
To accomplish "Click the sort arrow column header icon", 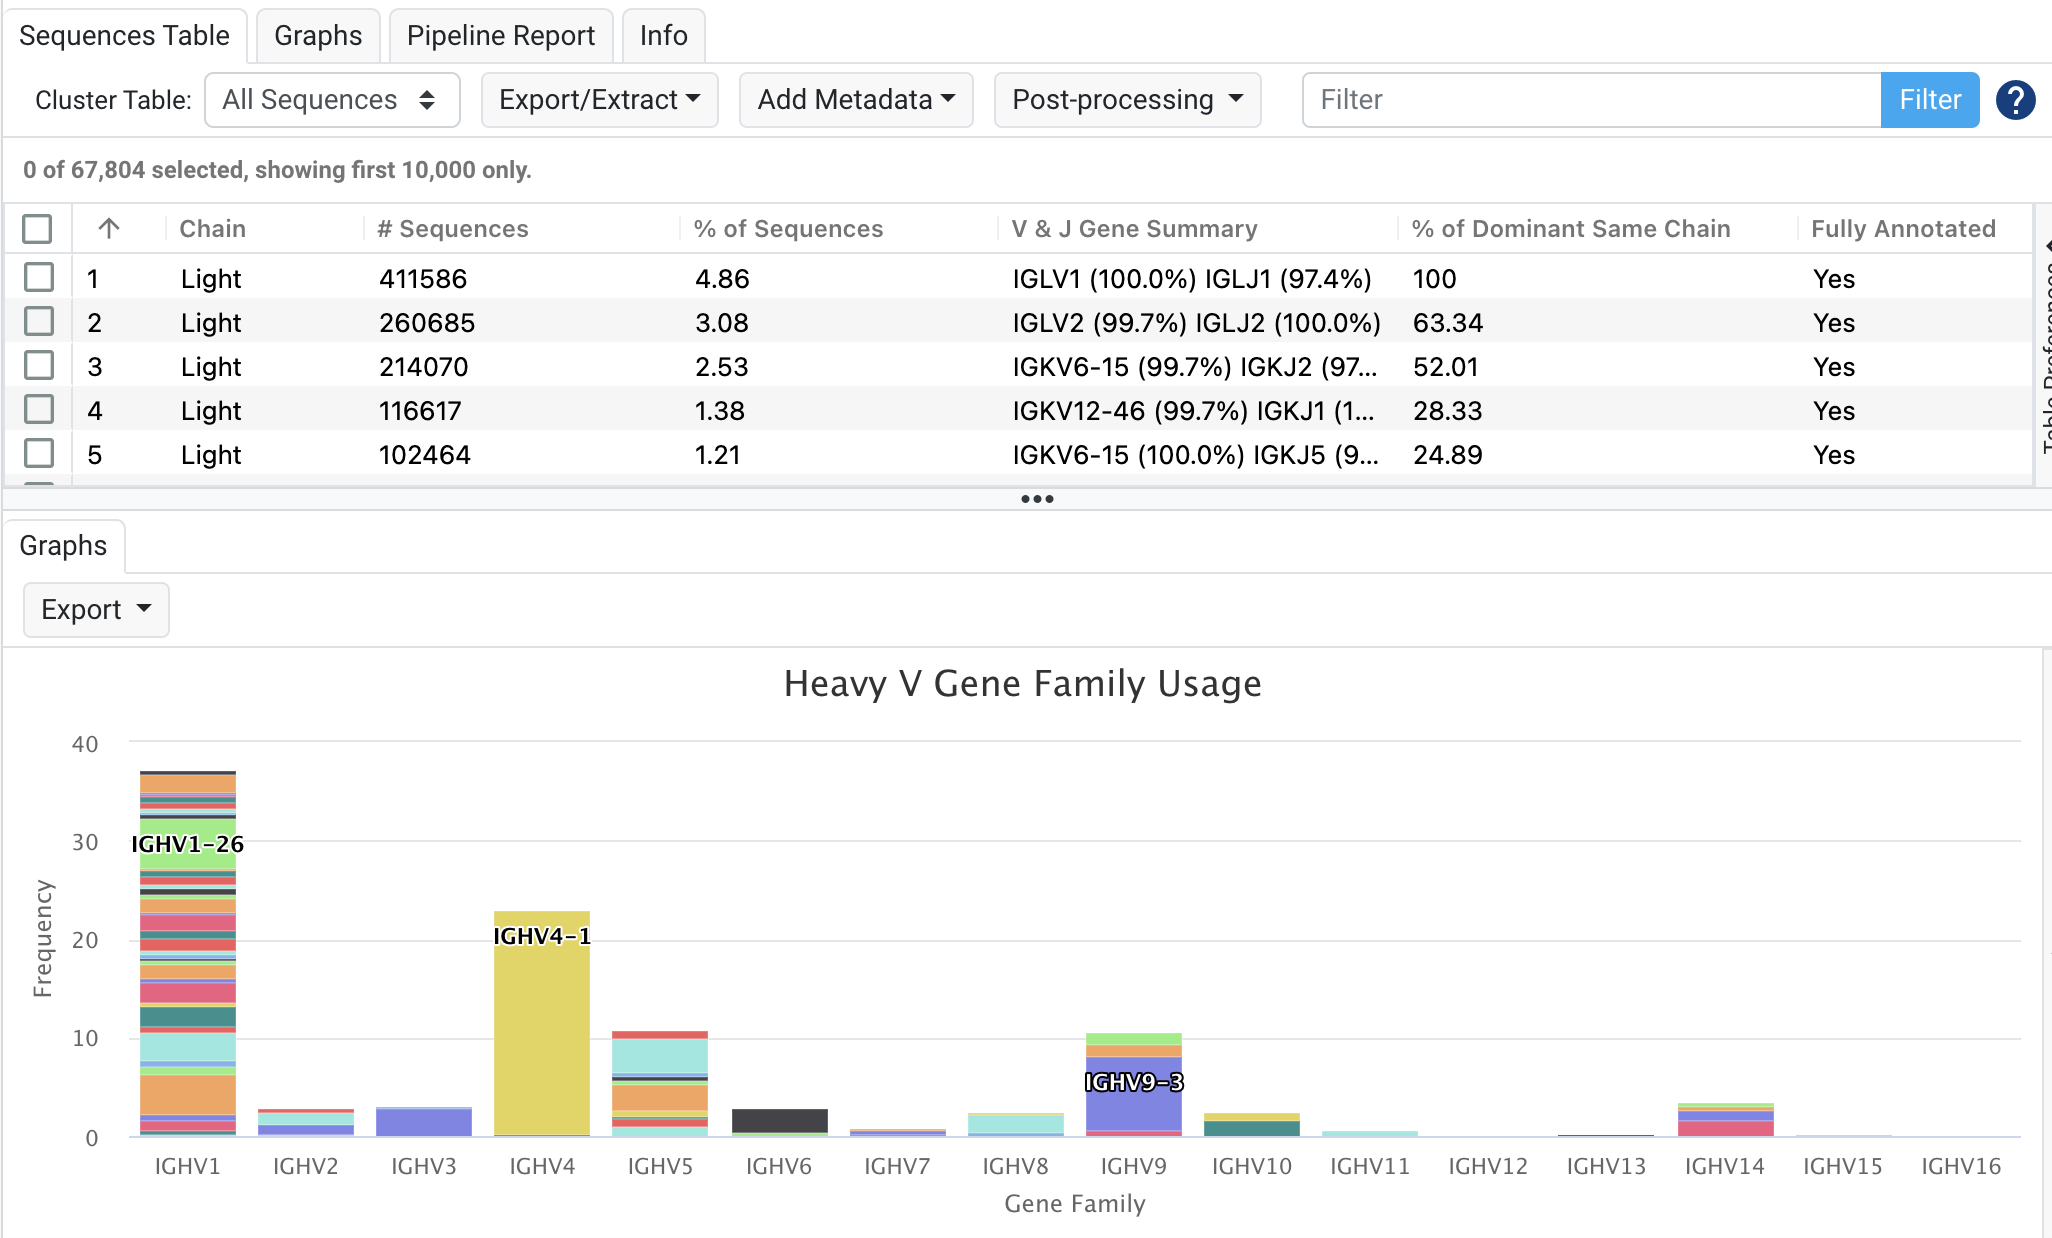I will point(109,228).
